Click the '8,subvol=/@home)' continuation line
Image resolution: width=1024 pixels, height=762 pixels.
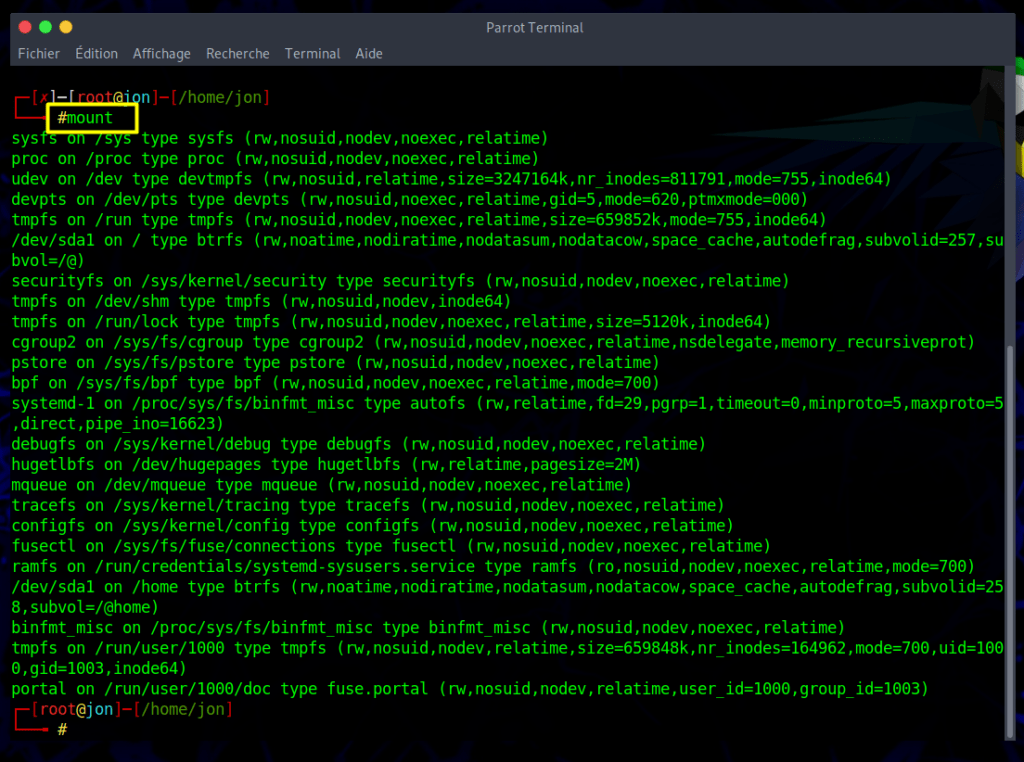coord(85,607)
